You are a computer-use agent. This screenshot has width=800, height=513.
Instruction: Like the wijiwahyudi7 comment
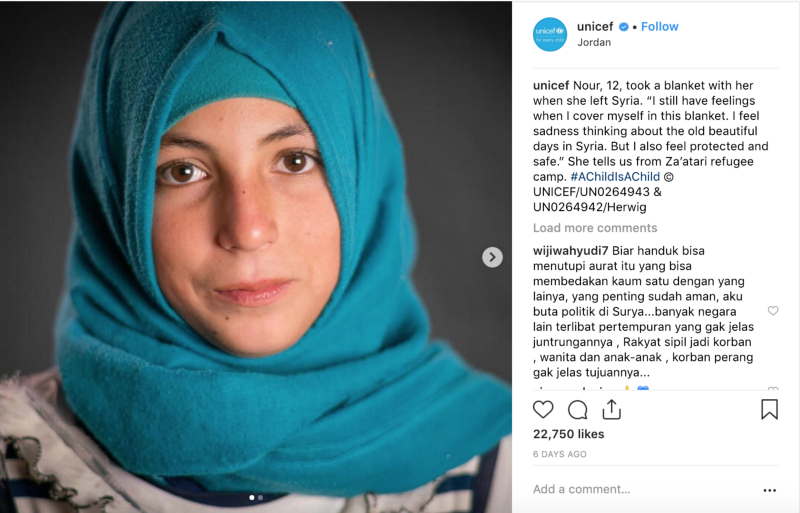coord(773,310)
